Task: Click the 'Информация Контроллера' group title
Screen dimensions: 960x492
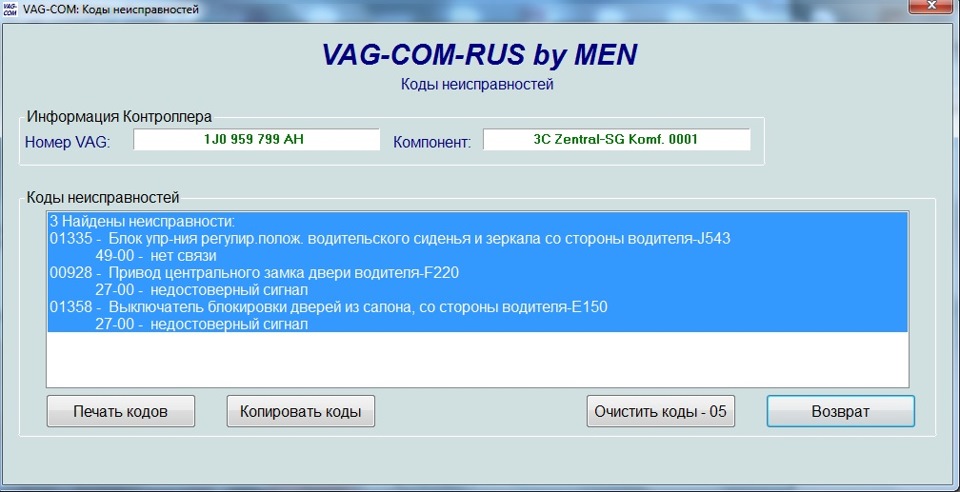Action: 120,116
